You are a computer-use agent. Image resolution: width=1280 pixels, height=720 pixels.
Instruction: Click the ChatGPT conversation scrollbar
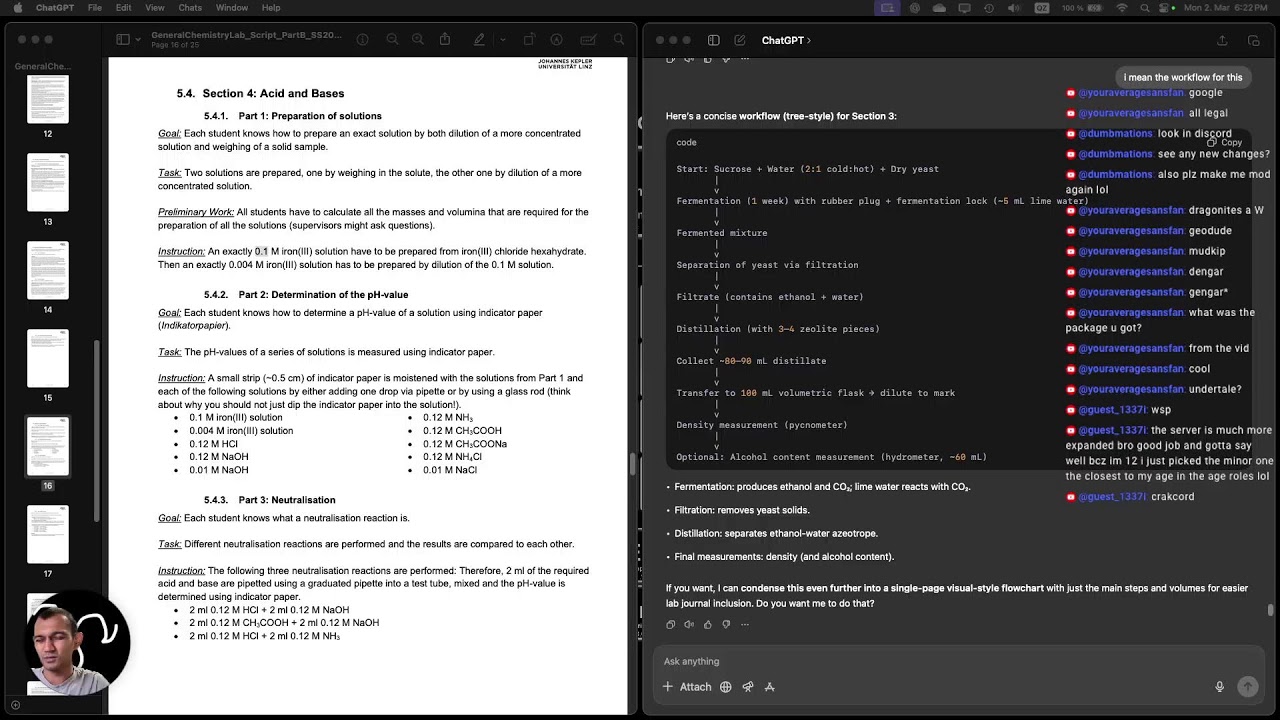tap(1271, 610)
